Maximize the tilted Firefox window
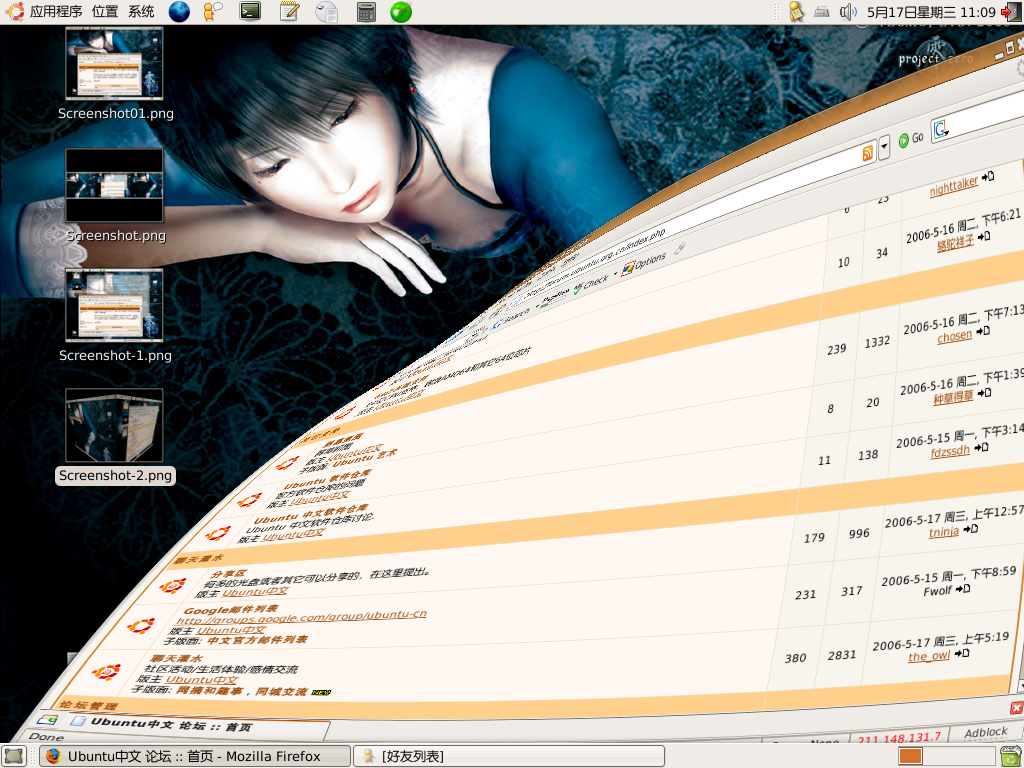 [x=1010, y=48]
